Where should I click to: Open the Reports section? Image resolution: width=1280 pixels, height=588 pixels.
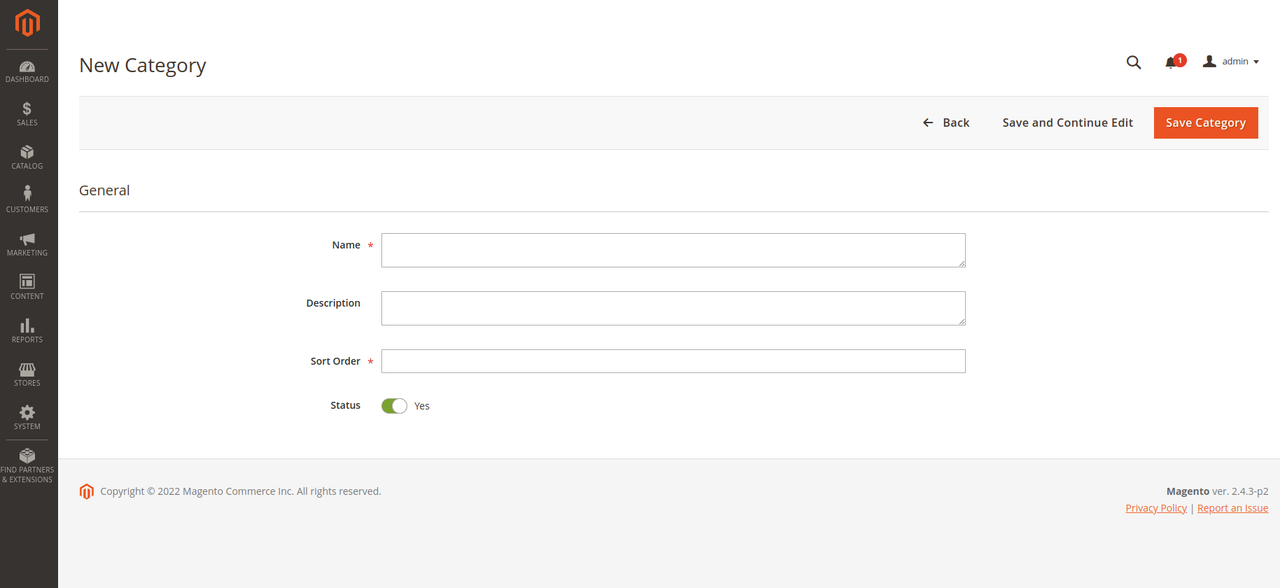(x=26, y=329)
